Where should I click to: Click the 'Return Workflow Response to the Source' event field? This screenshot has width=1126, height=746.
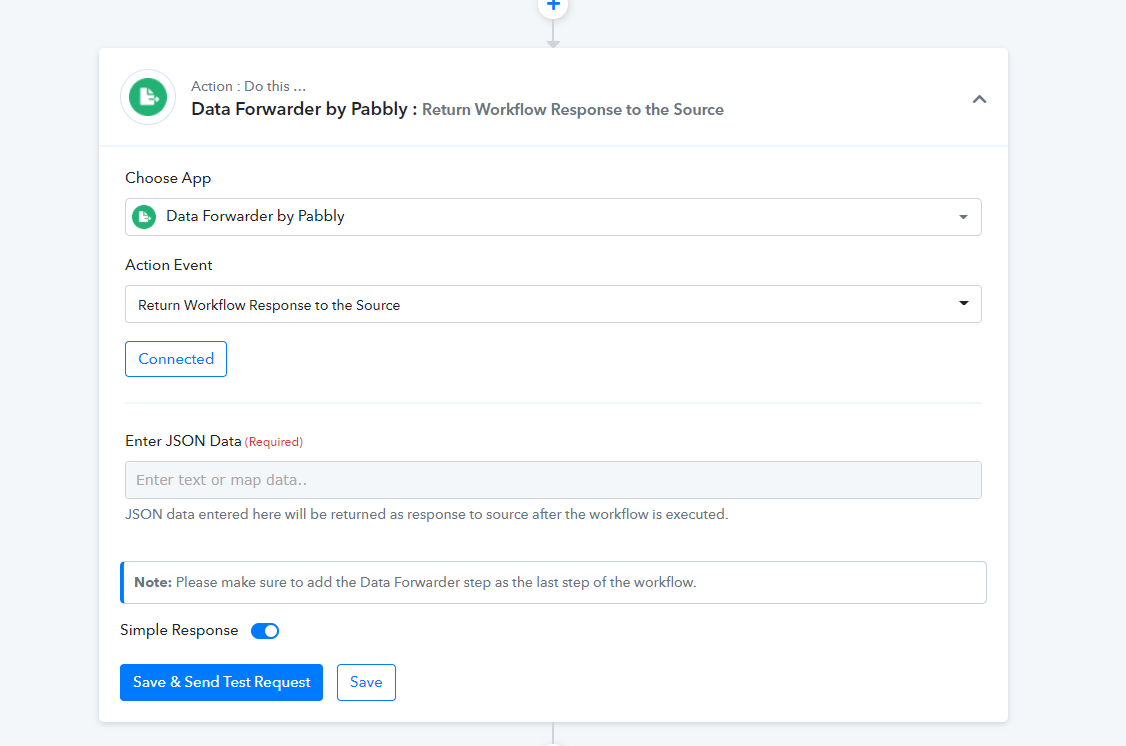540,304
